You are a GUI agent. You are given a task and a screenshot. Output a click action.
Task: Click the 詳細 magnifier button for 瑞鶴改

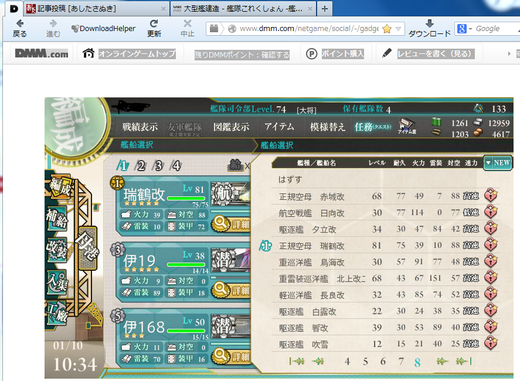pyautogui.click(x=232, y=224)
